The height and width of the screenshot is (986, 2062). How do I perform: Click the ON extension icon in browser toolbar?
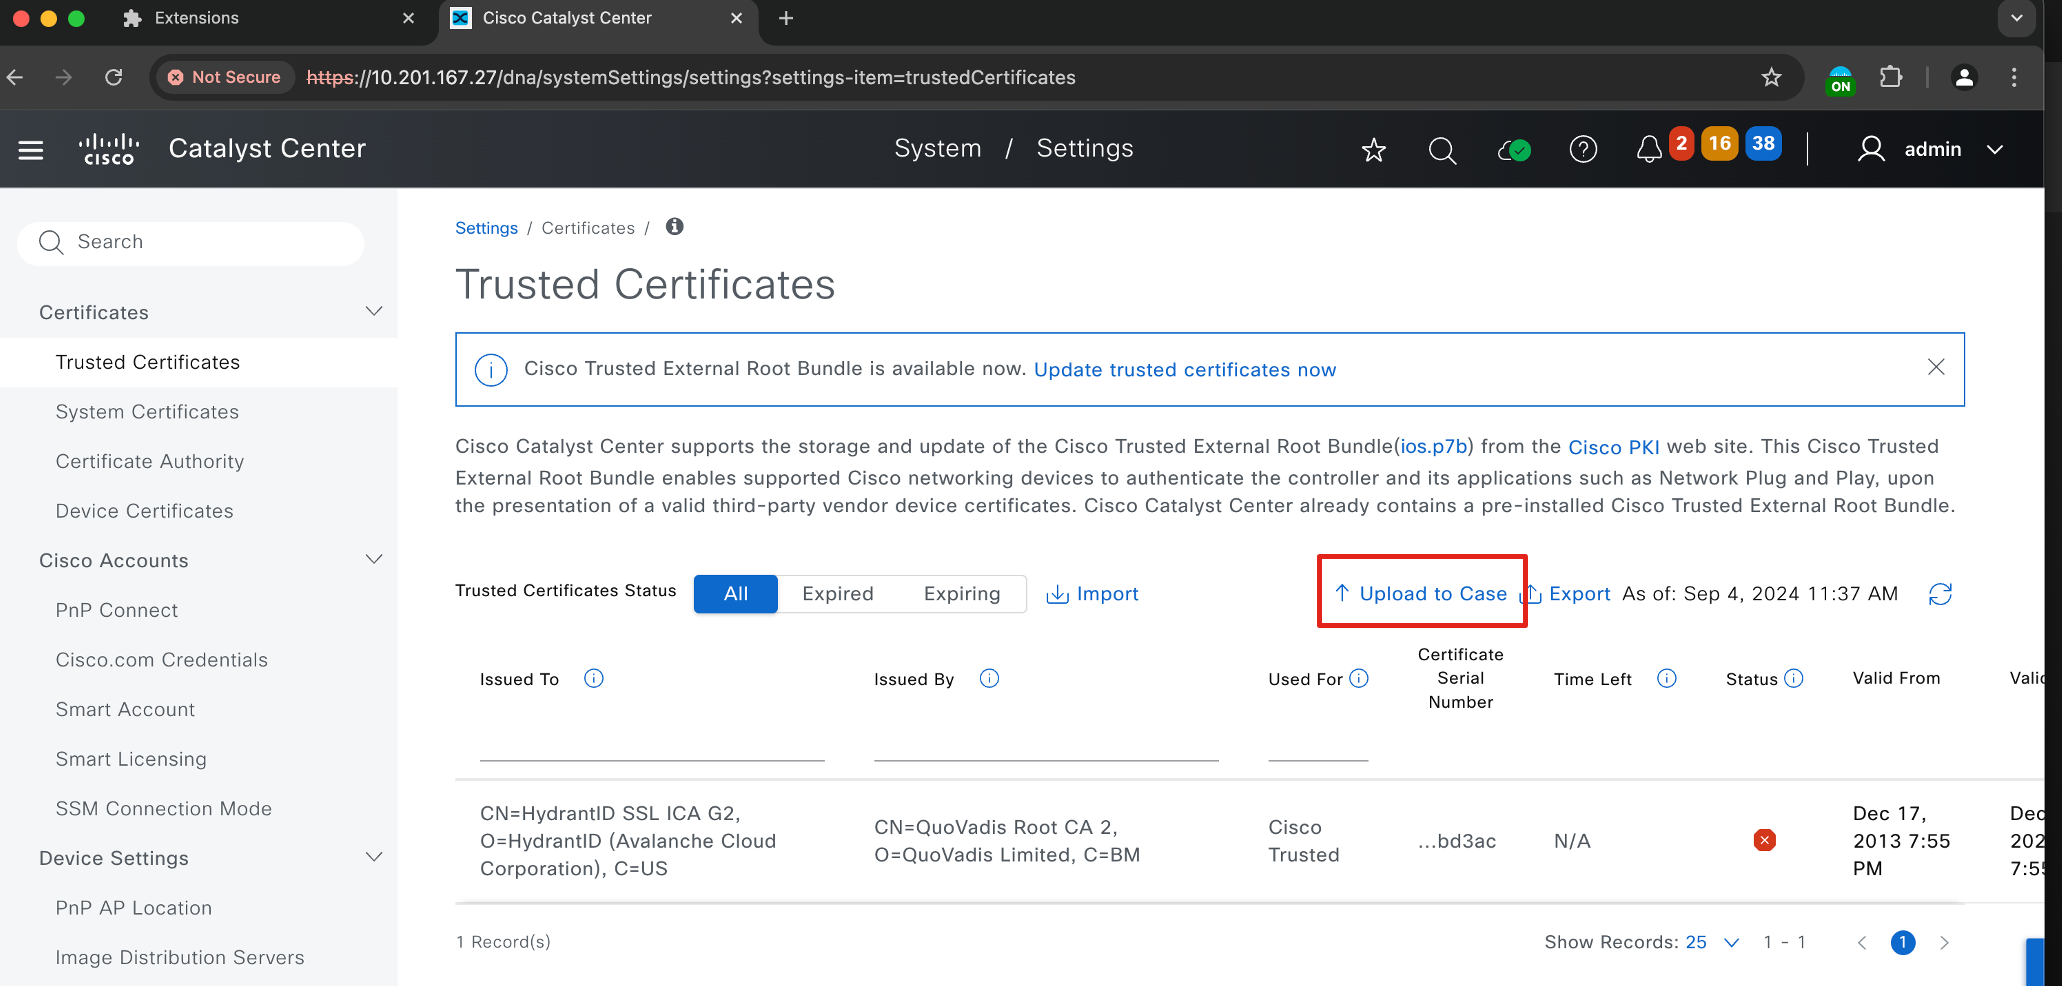[1840, 79]
